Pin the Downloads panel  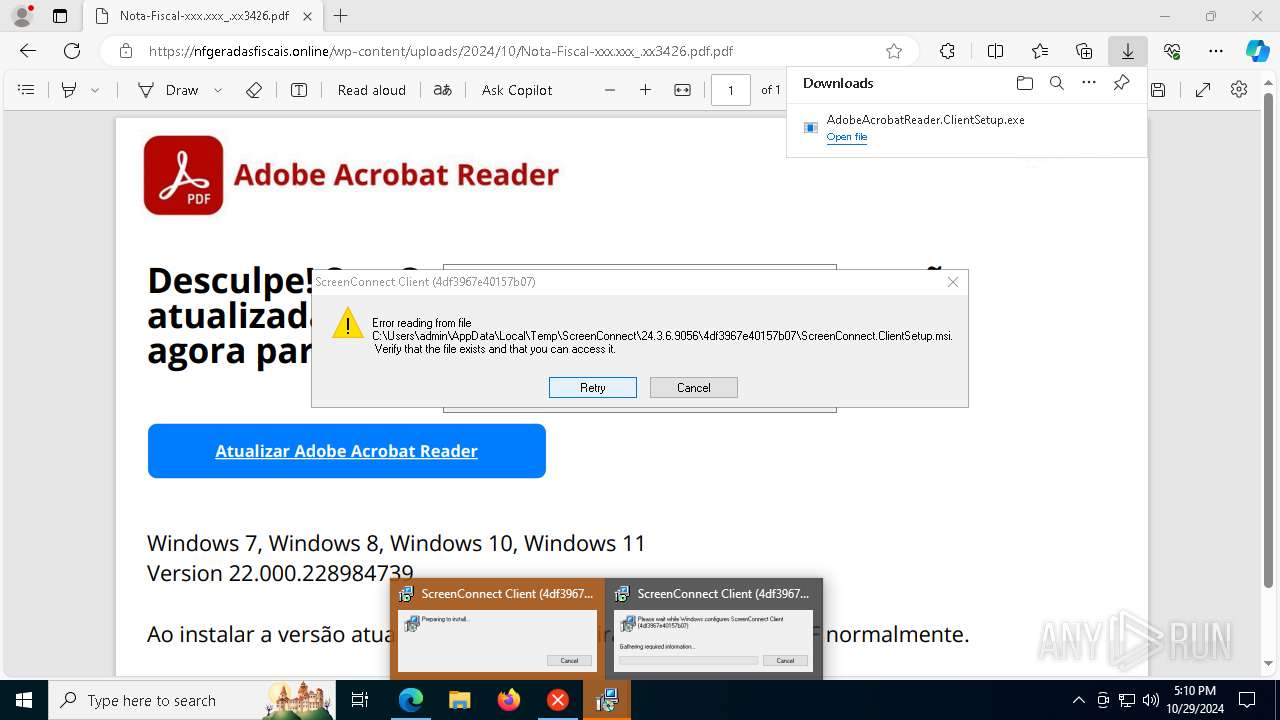(1122, 83)
